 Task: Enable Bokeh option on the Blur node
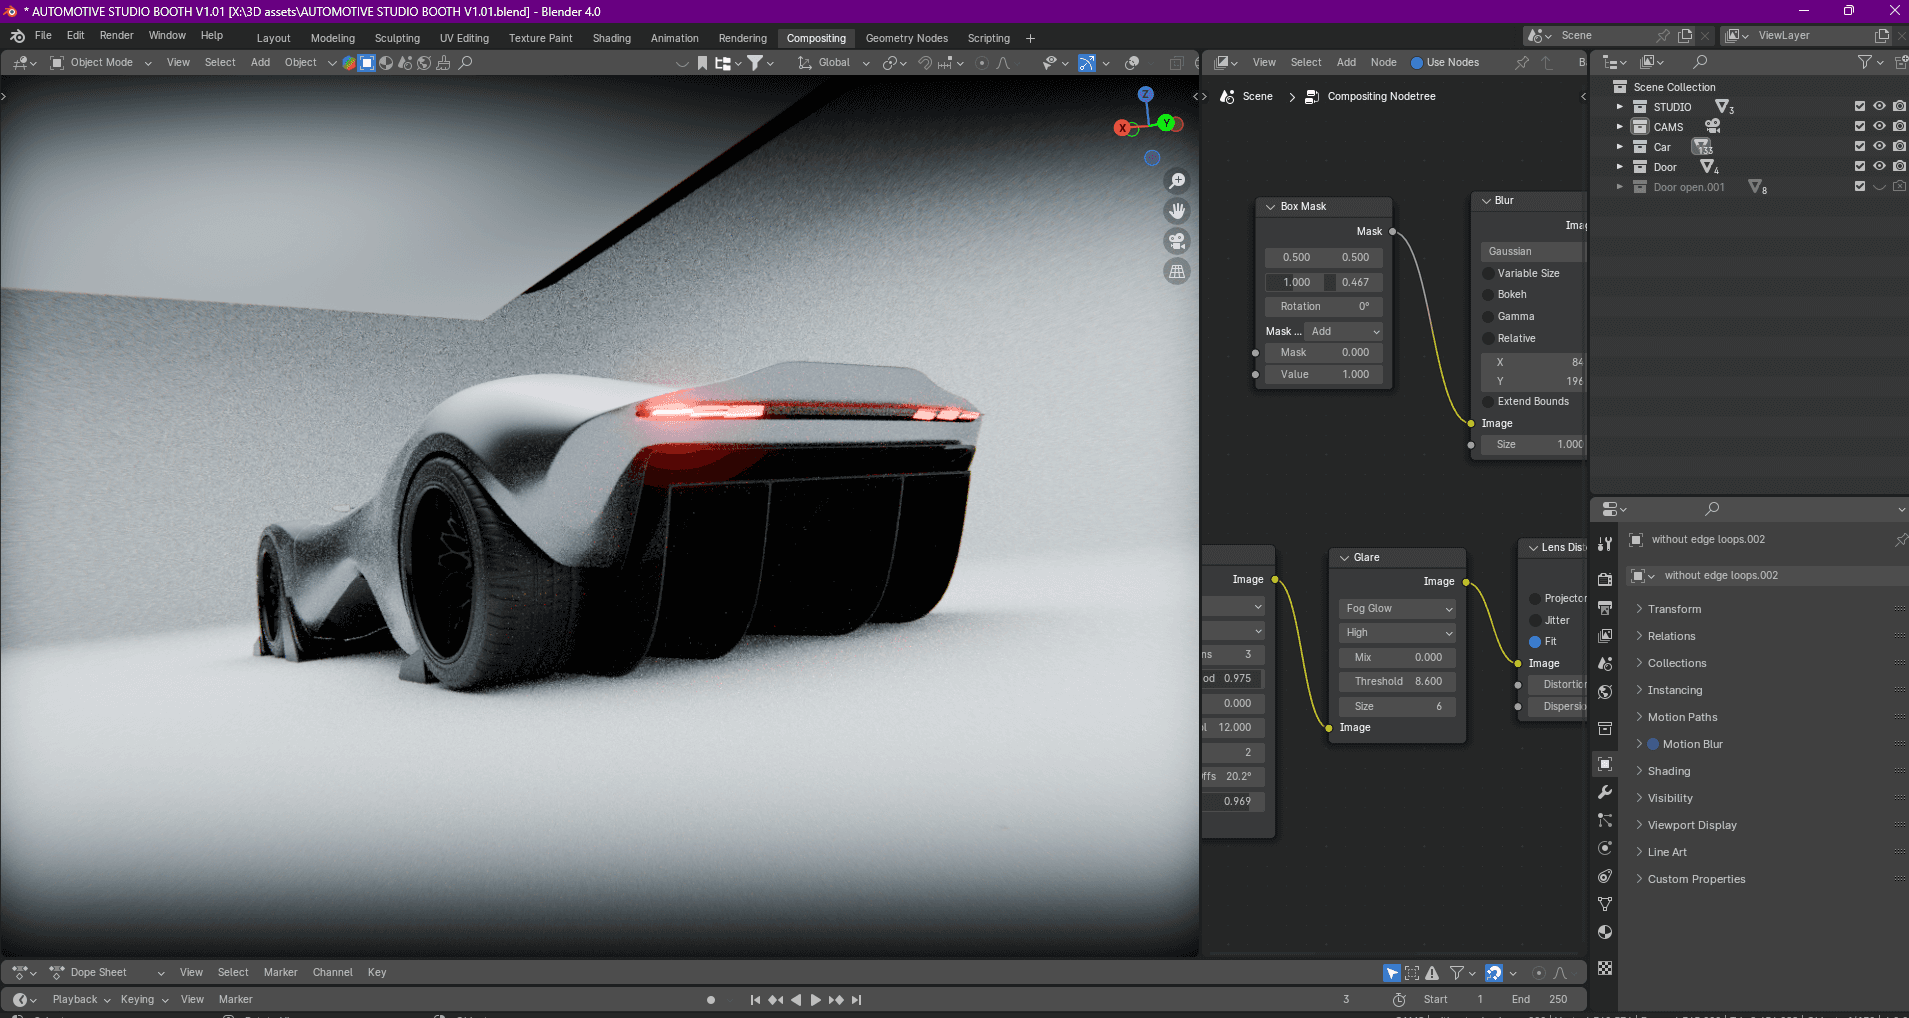coord(1488,295)
